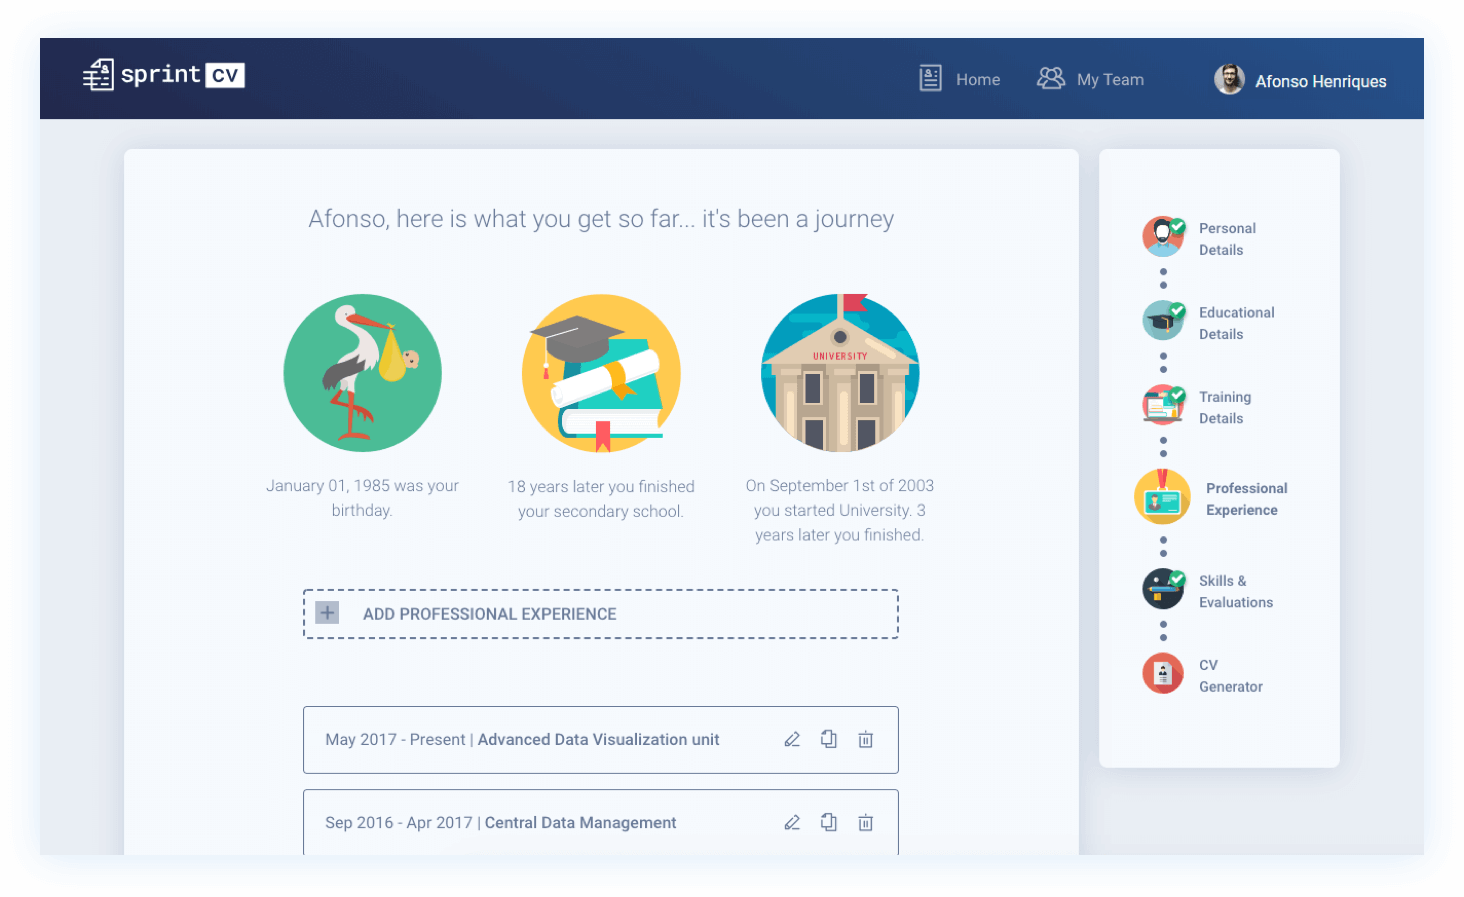1464x897 pixels.
Task: Click the University building illustration
Action: point(840,373)
